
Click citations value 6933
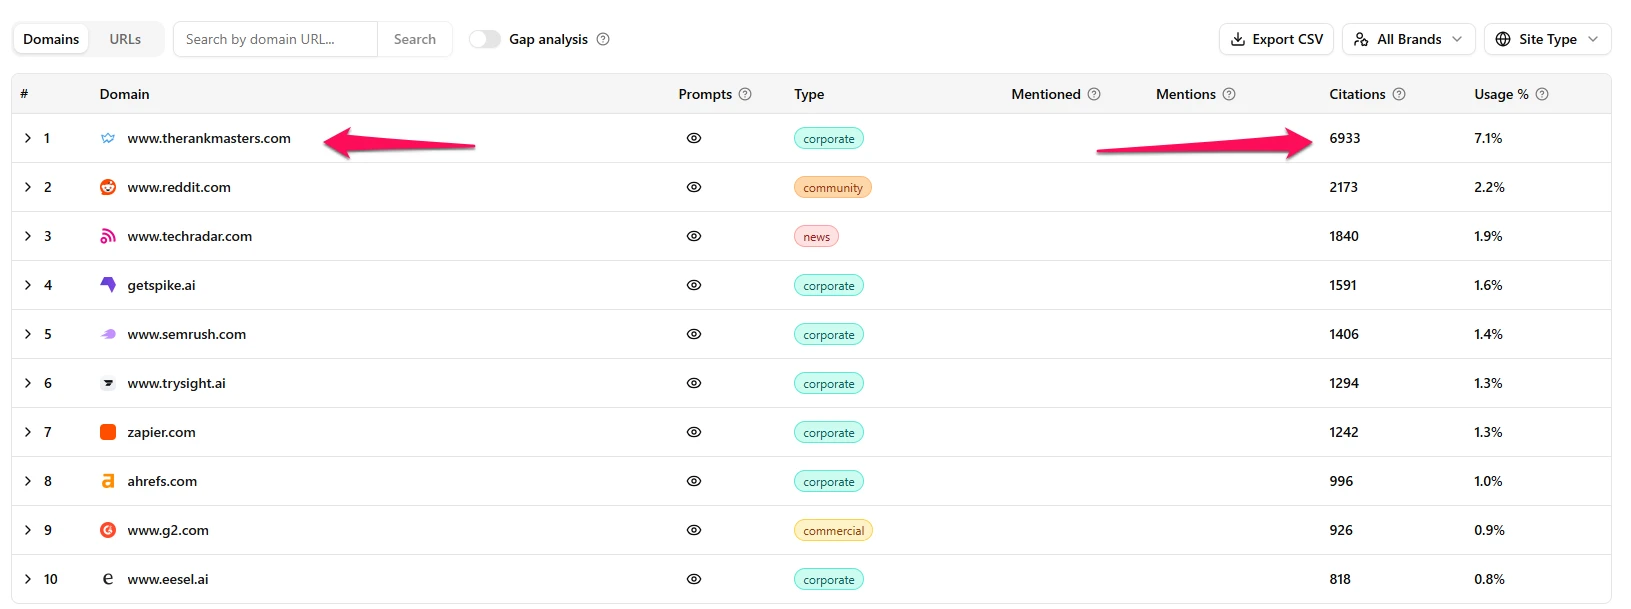[x=1345, y=138]
